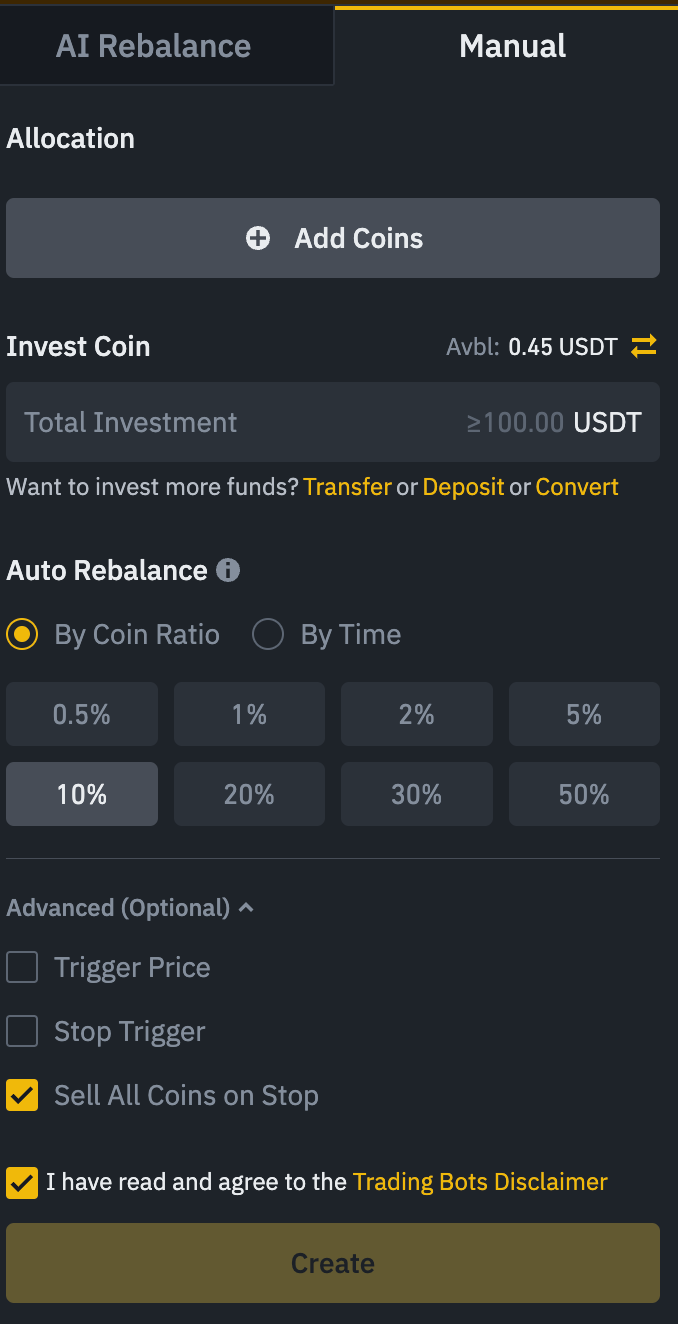Viewport: 678px width, 1324px height.
Task: Click the yellow transfer arrows next to Avbl balance
Action: click(645, 347)
